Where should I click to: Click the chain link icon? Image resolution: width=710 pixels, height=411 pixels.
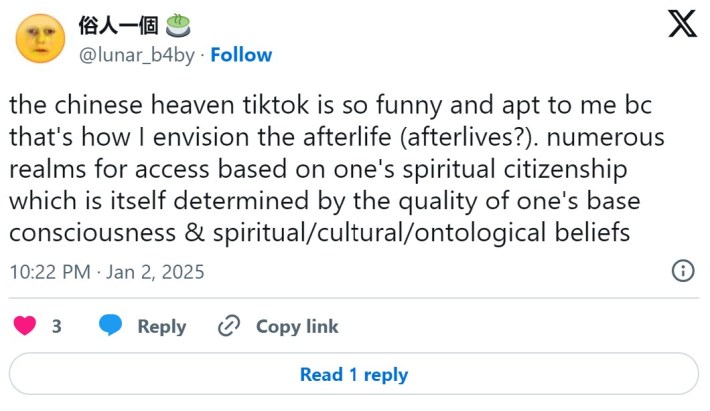pyautogui.click(x=230, y=326)
